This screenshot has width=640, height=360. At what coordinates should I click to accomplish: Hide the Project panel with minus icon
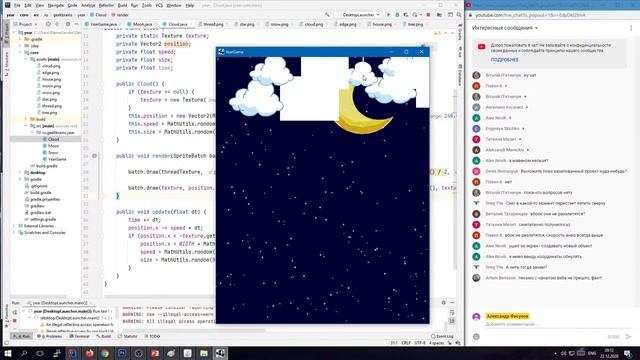(76, 24)
